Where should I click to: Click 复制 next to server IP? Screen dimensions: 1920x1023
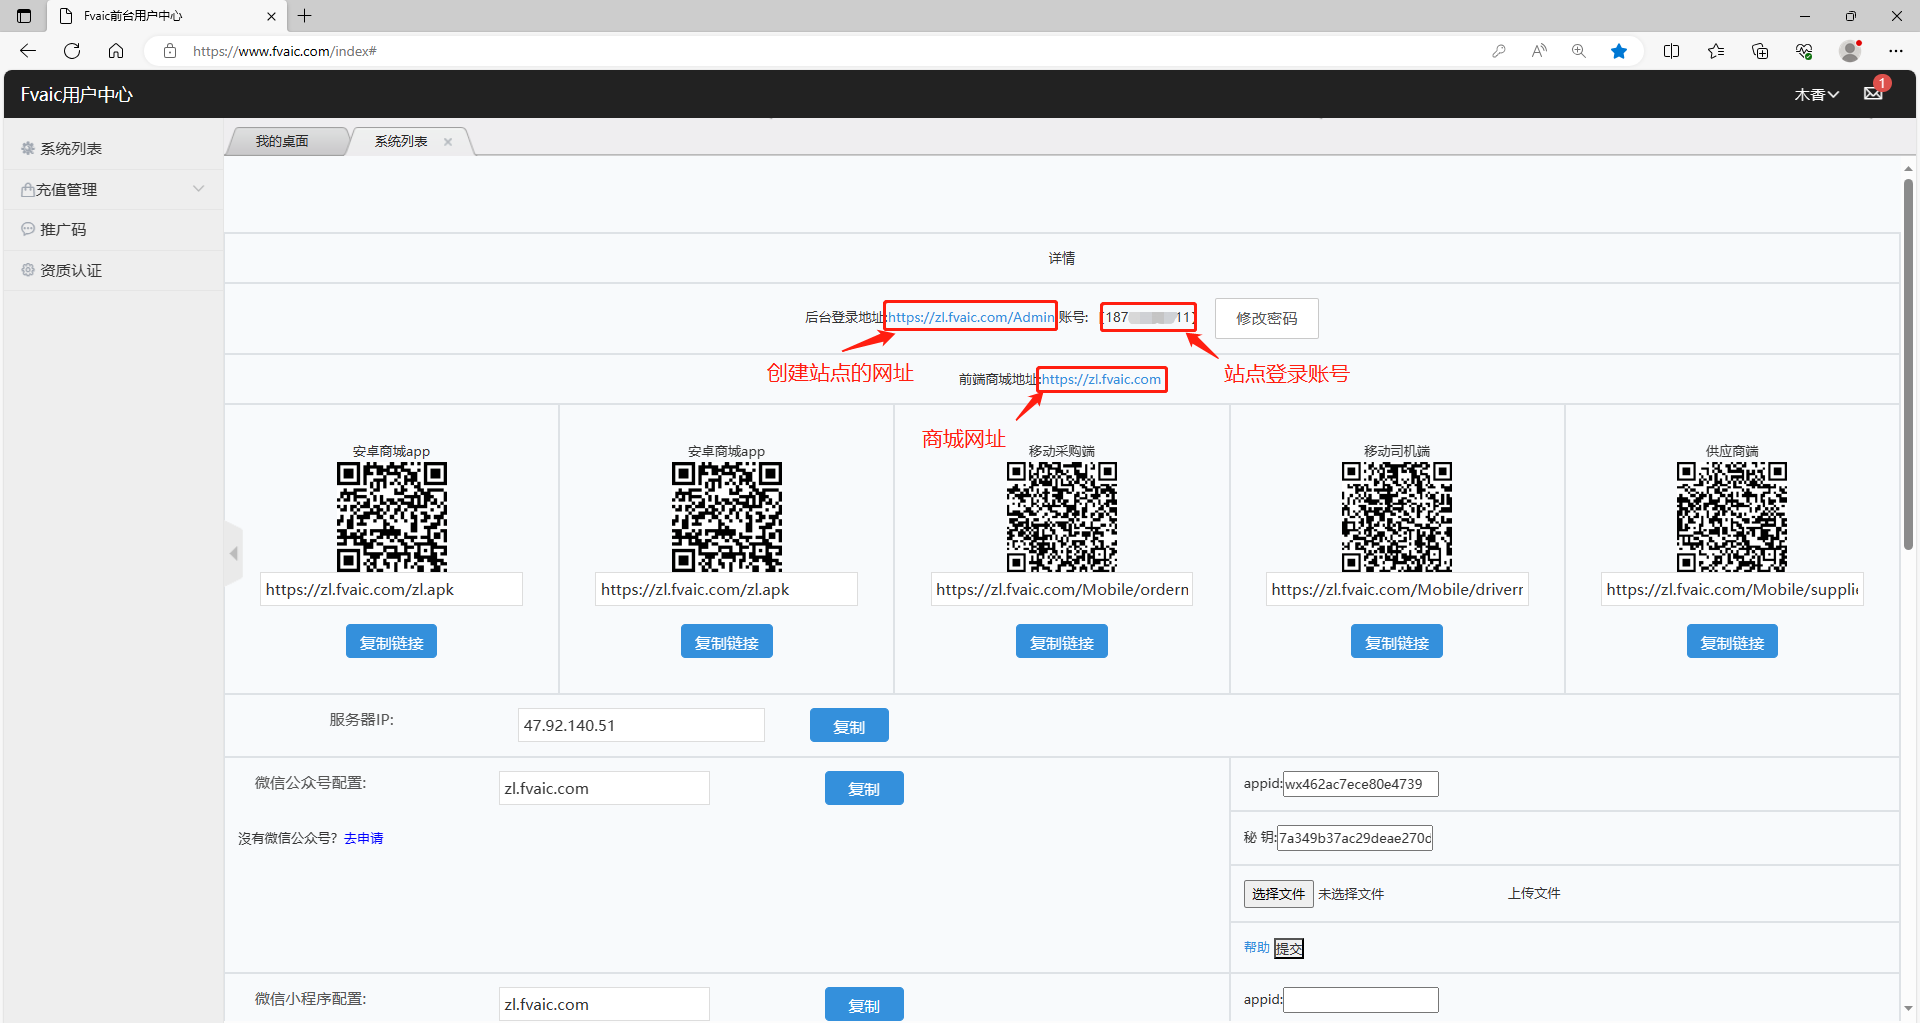tap(848, 726)
